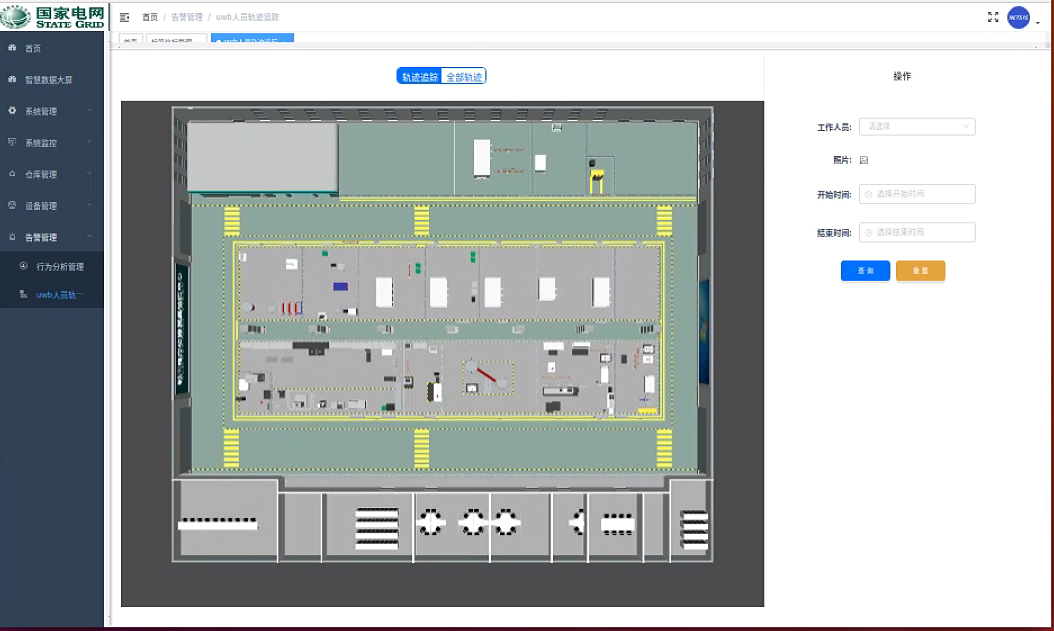
Task: Expand the 仓库管理 sidebar menu
Action: click(x=51, y=174)
